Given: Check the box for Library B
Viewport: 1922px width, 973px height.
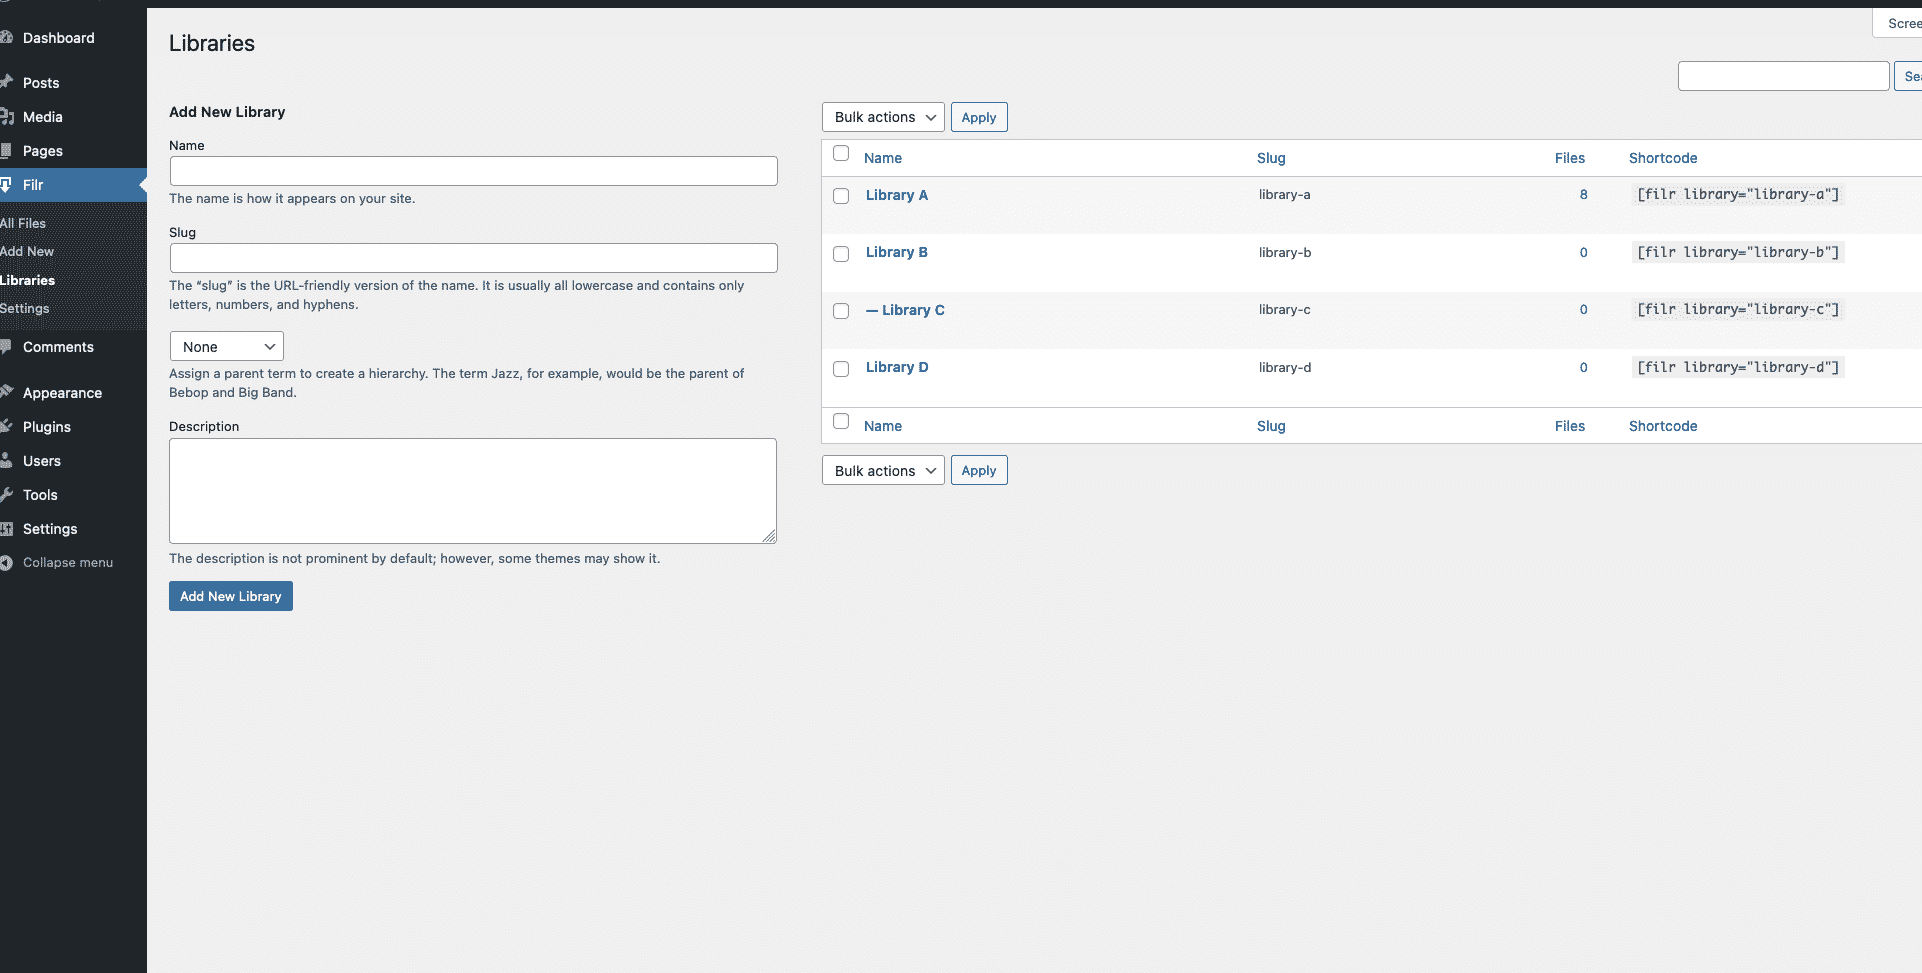Looking at the screenshot, I should click(x=841, y=254).
